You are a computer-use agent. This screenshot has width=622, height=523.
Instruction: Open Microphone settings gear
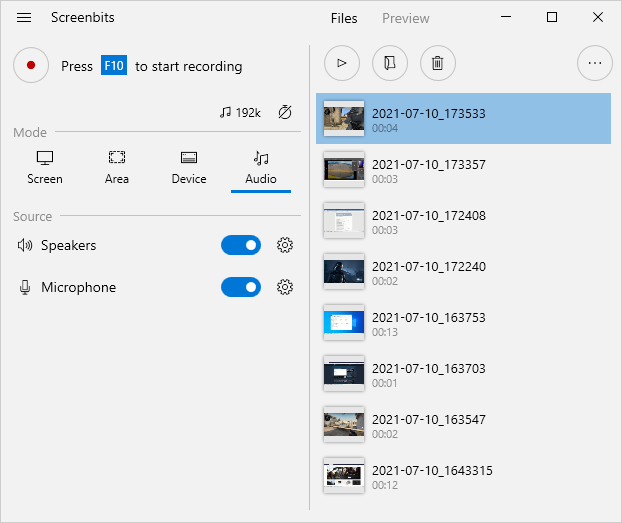pos(285,287)
